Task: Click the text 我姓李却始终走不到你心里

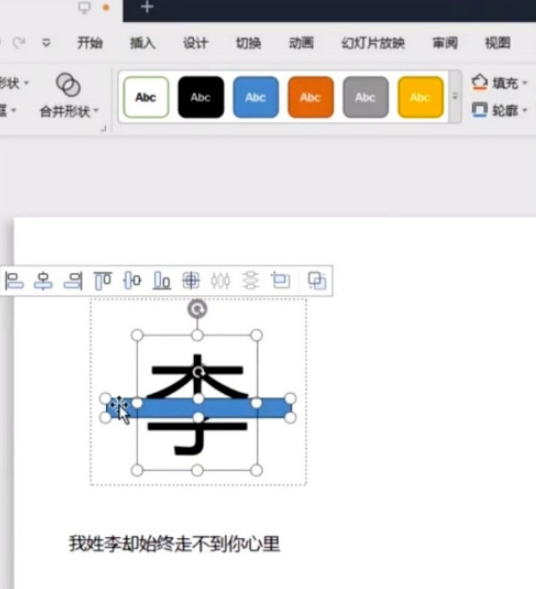Action: [174, 544]
